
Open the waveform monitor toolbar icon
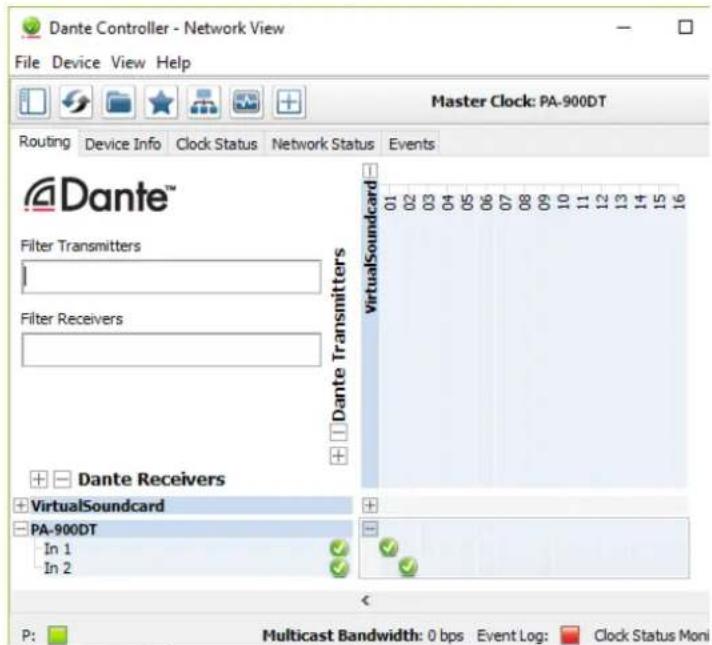click(x=246, y=101)
